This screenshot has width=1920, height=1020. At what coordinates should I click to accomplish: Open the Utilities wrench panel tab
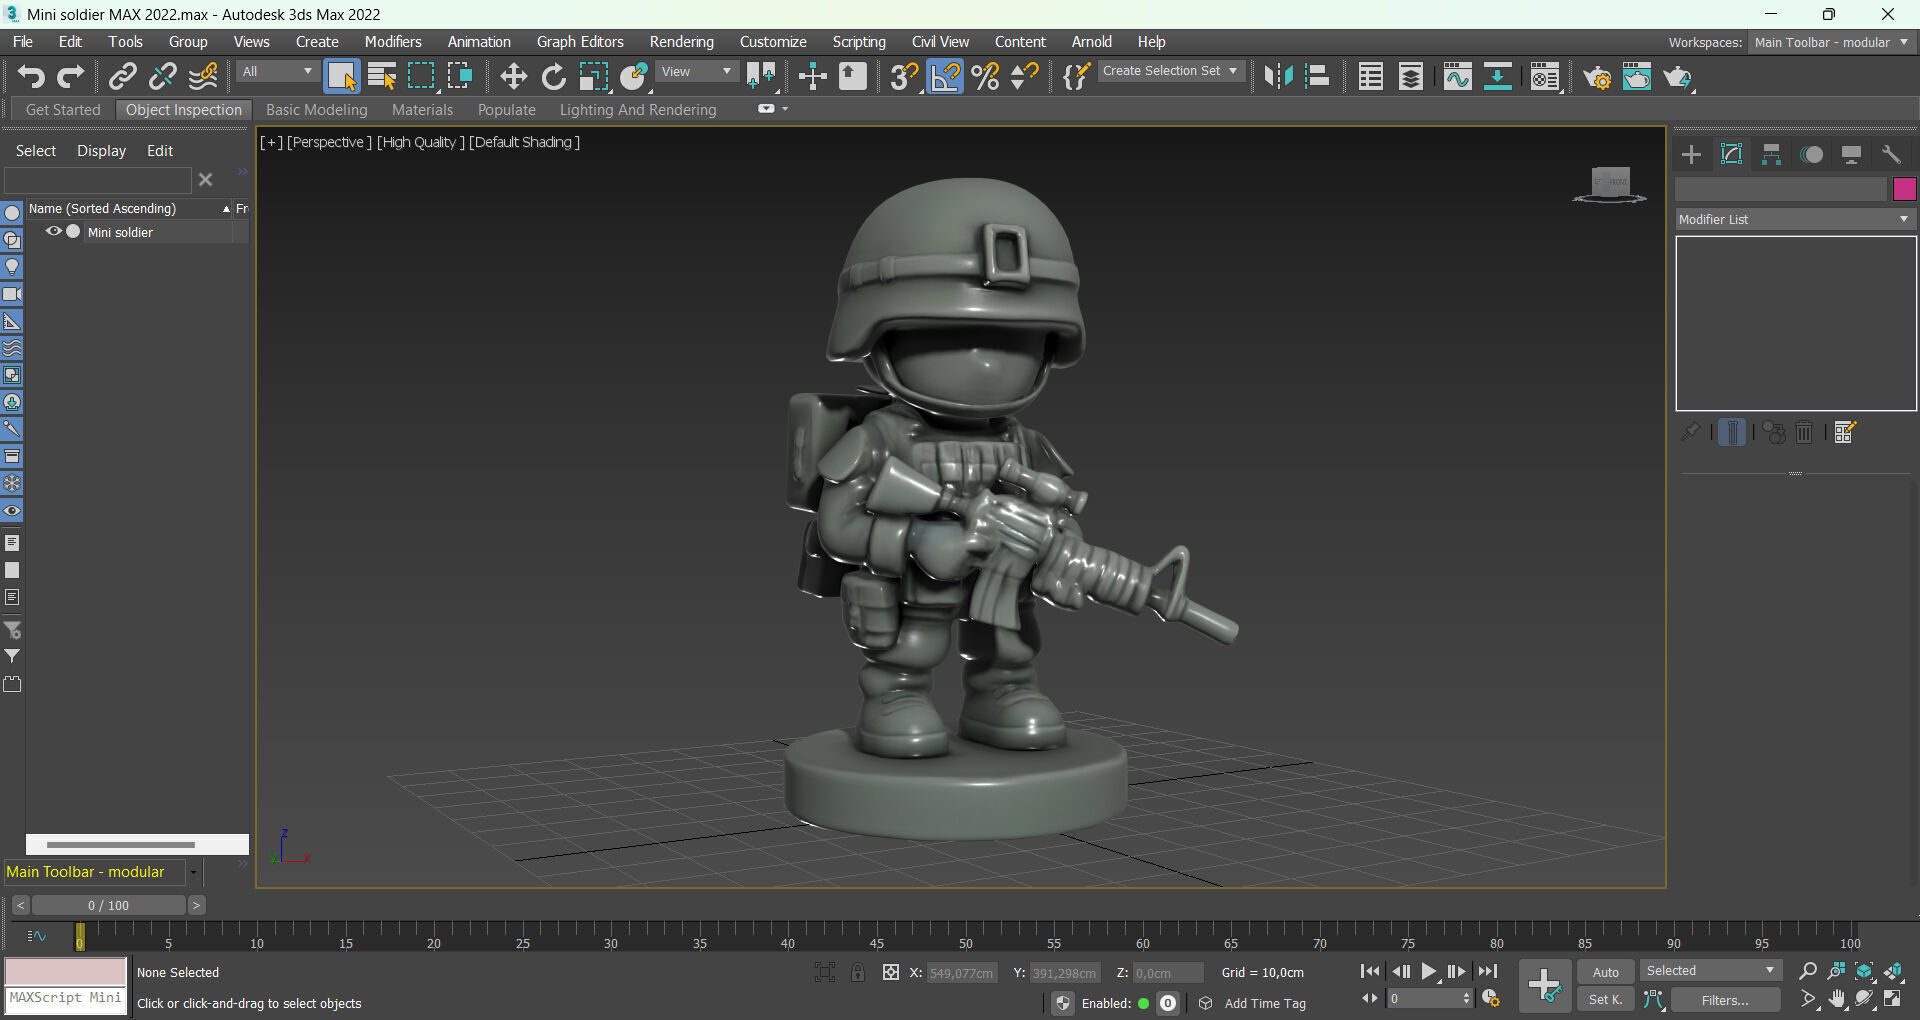pos(1891,154)
